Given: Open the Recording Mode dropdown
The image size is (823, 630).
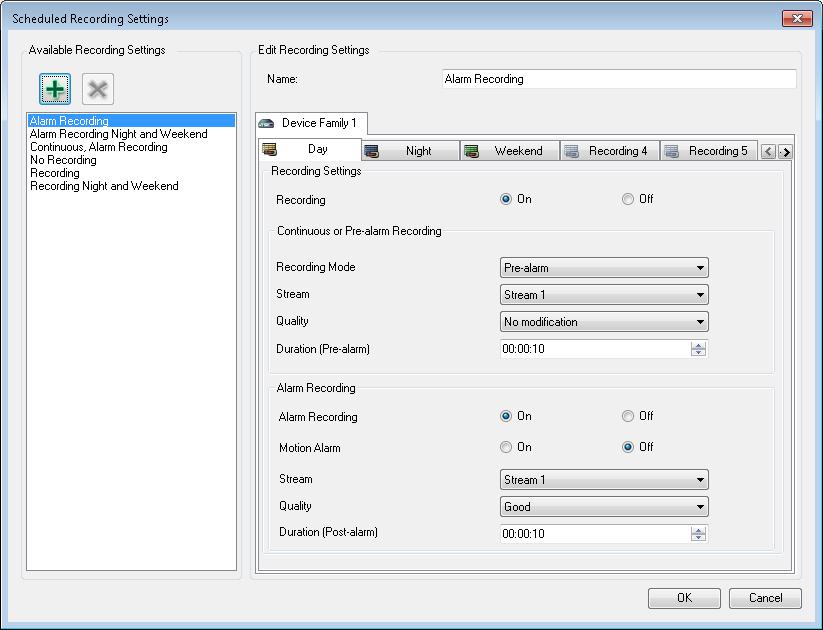Looking at the screenshot, I should (x=604, y=268).
